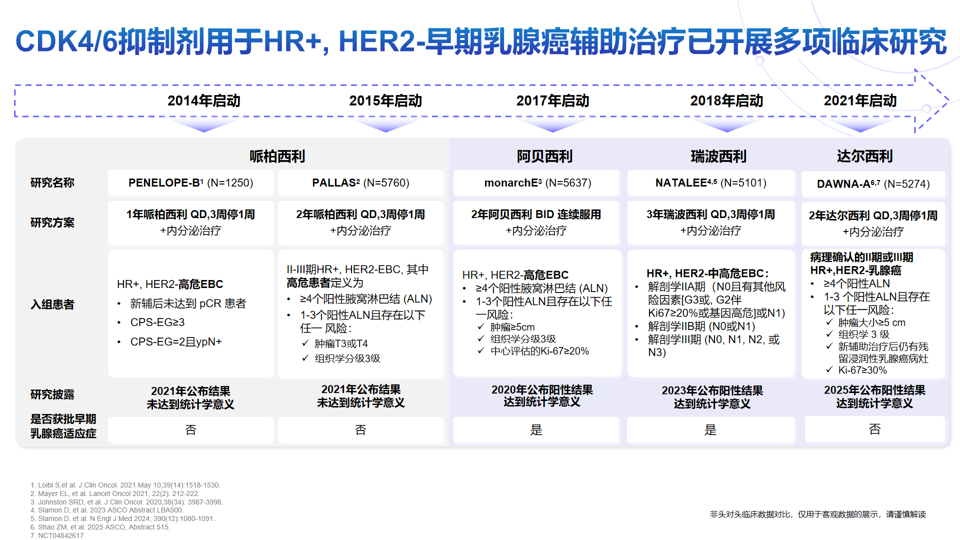
Task: Click the triangle pointer below 2017年启动
Action: [551, 127]
